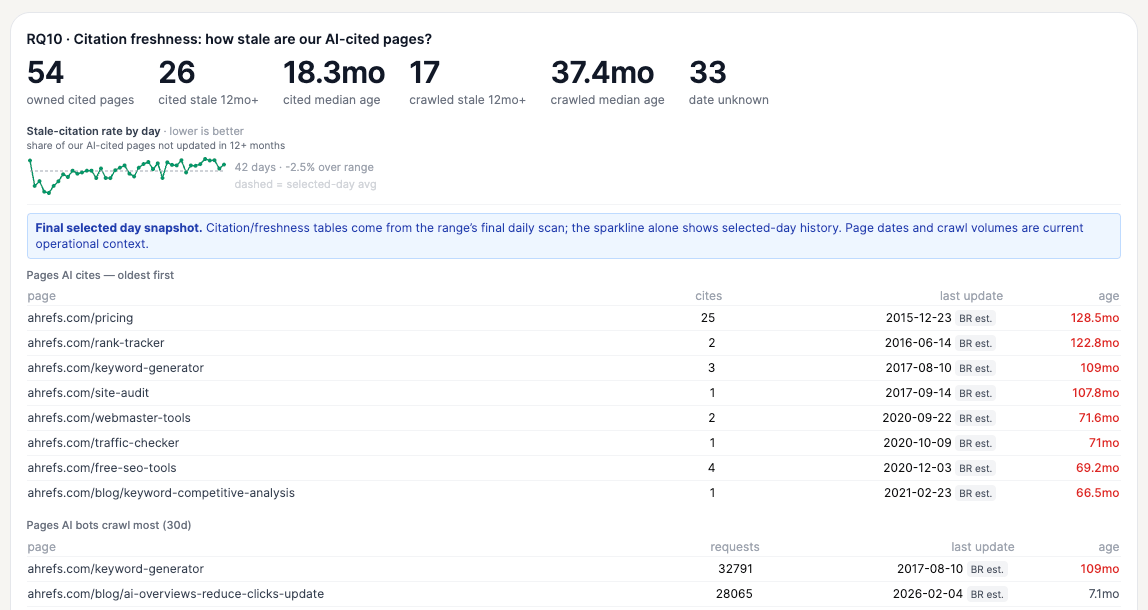This screenshot has height=610, width=1148.
Task: Click the 2020-12-03 last update date
Action: [x=917, y=467]
